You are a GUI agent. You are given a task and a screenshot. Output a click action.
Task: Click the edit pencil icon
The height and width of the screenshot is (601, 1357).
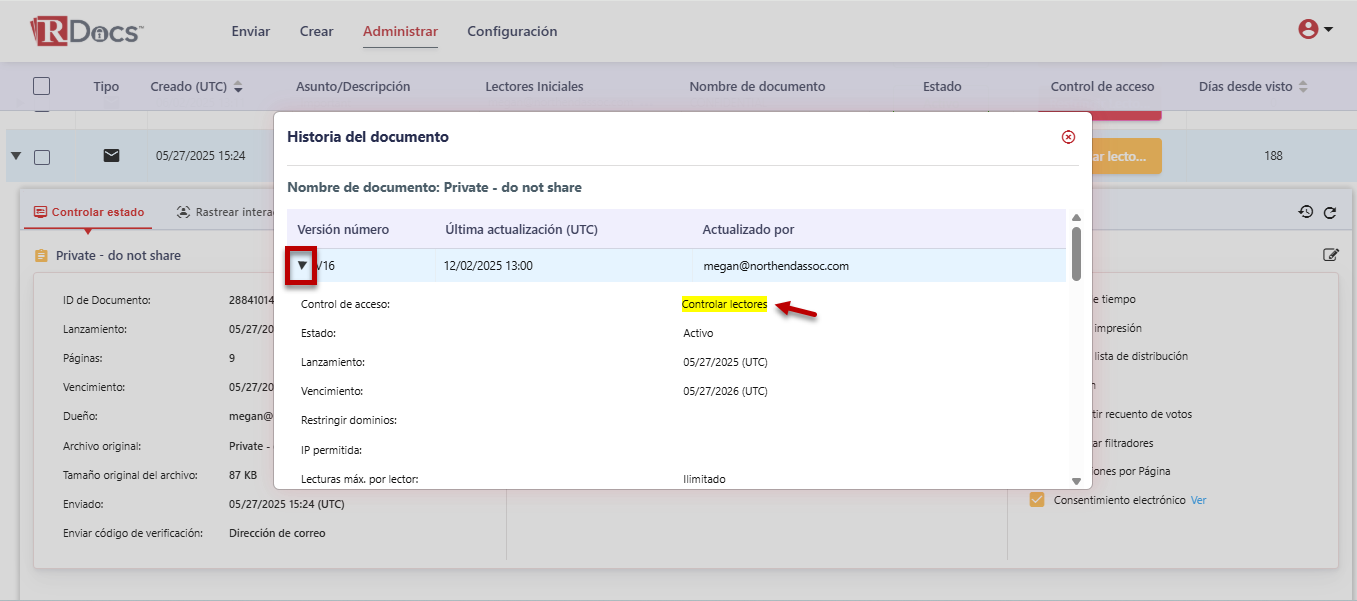(x=1330, y=255)
